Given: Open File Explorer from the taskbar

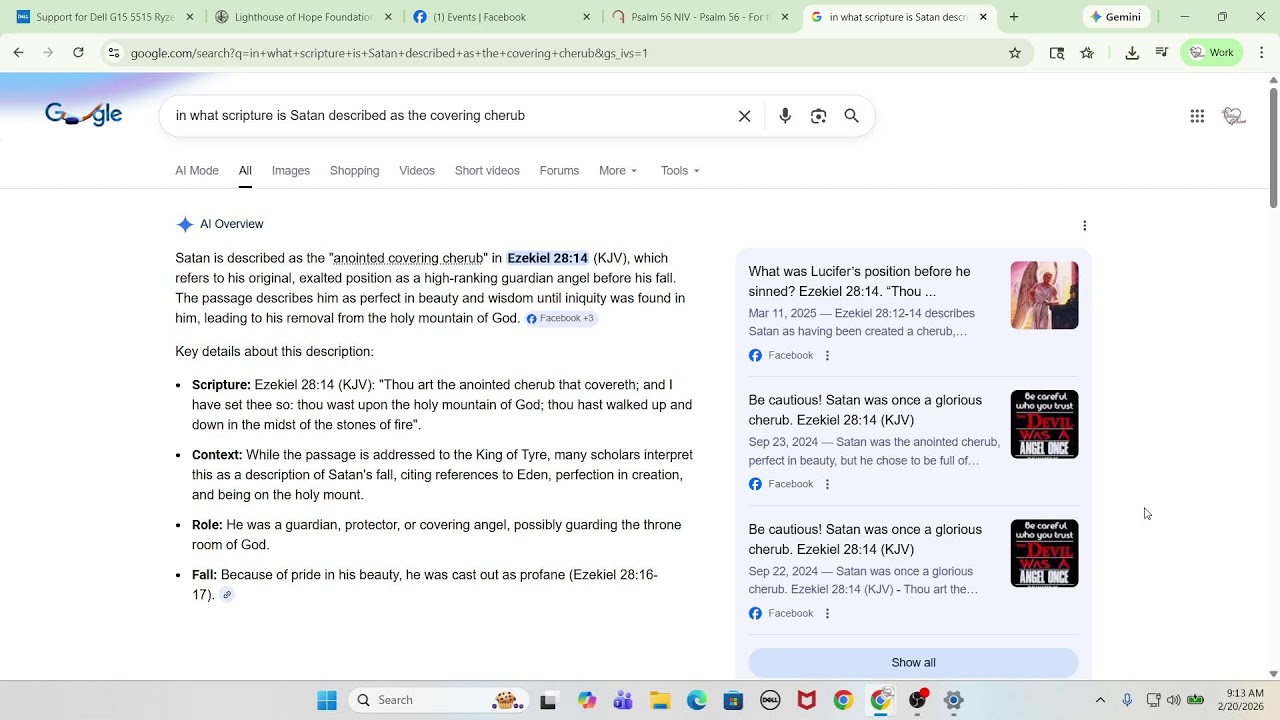Looking at the screenshot, I should 660,700.
